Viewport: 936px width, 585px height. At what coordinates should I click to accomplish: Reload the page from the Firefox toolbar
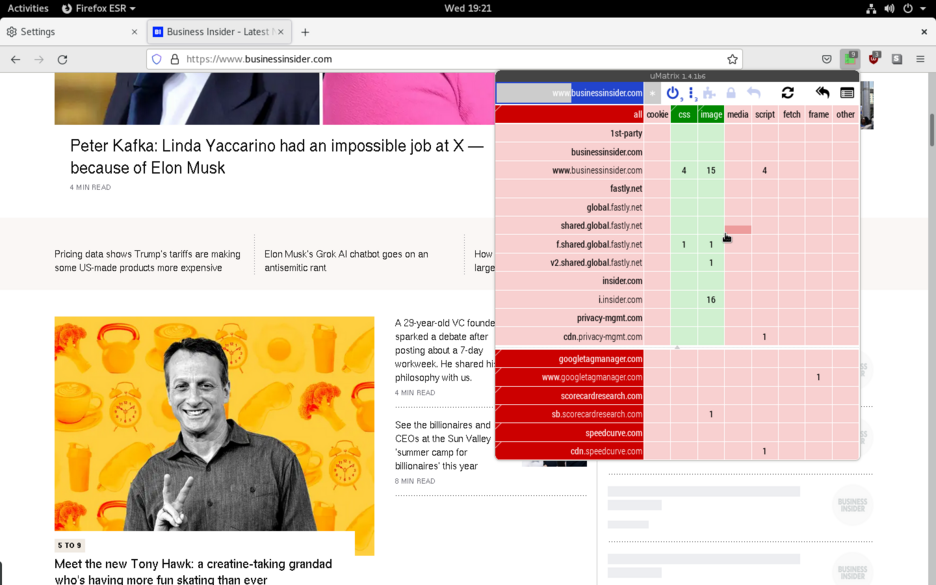coord(62,59)
